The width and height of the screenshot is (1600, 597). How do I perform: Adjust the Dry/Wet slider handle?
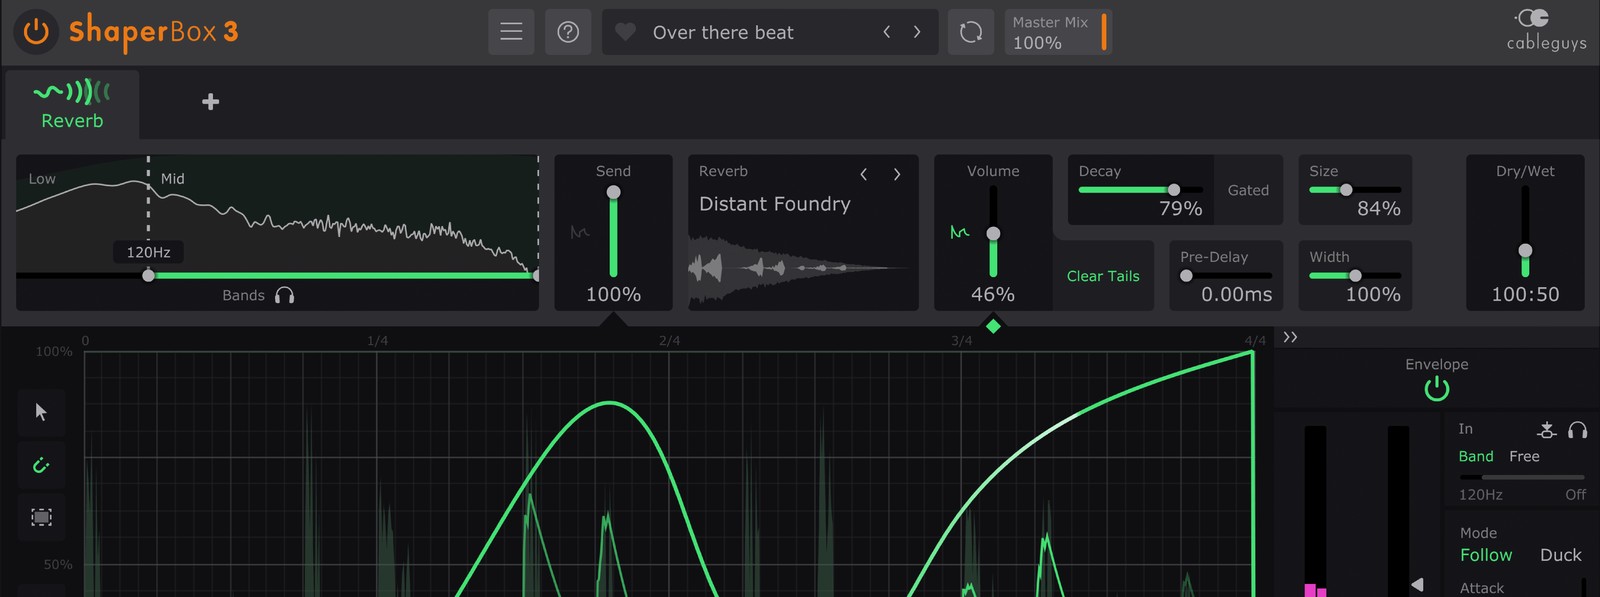pos(1525,250)
